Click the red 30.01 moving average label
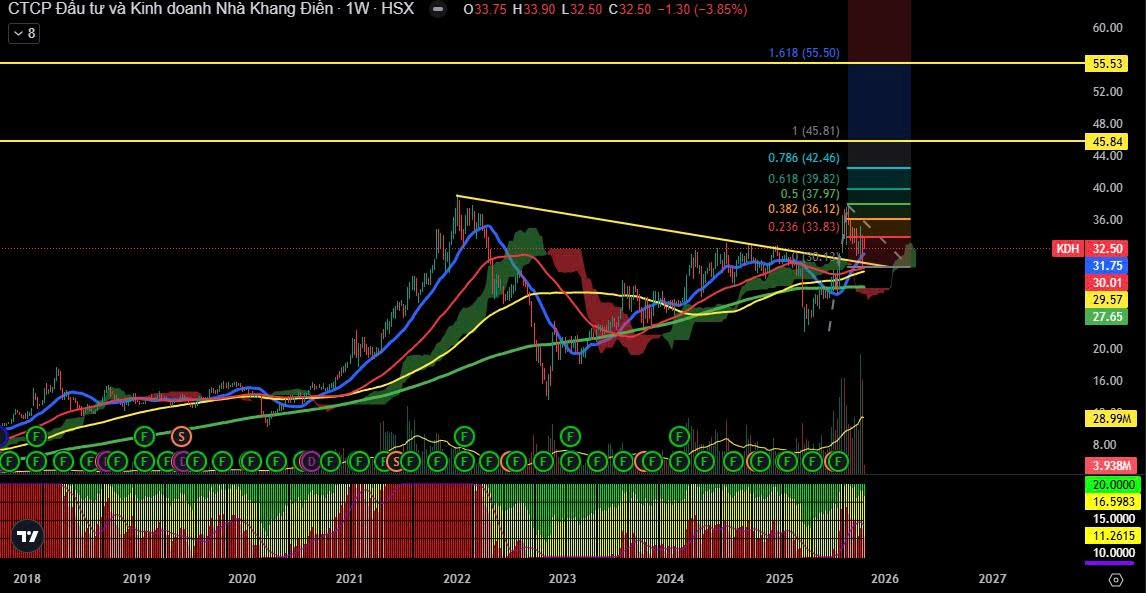1146x593 pixels. click(1106, 282)
